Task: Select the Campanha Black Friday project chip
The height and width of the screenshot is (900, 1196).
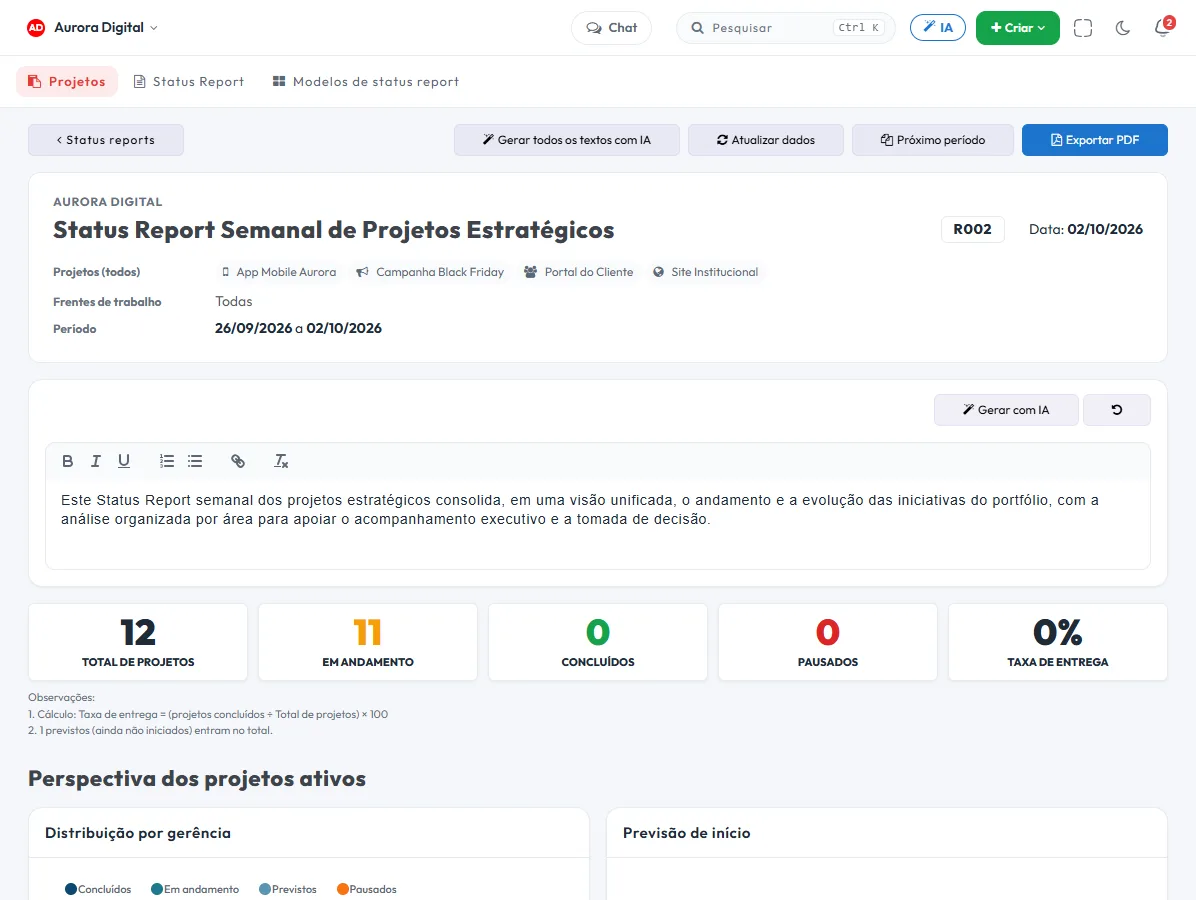Action: 430,272
